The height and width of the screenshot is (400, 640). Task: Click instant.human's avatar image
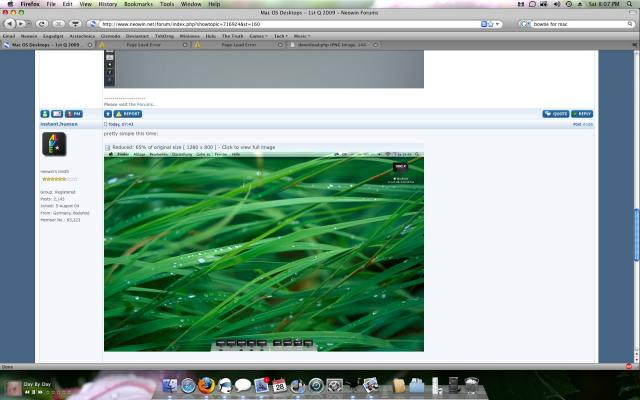pyautogui.click(x=54, y=144)
